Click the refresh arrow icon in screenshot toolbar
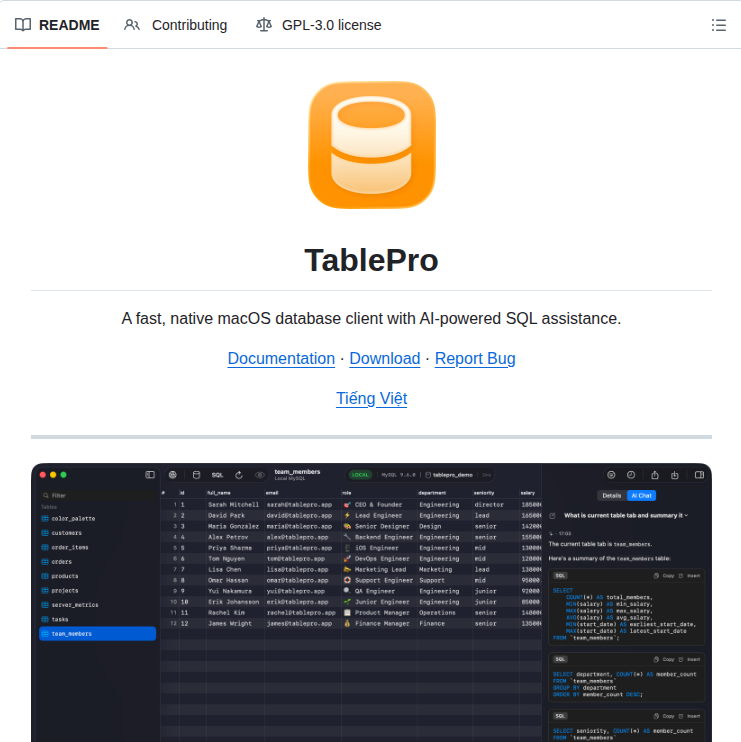 coord(239,475)
